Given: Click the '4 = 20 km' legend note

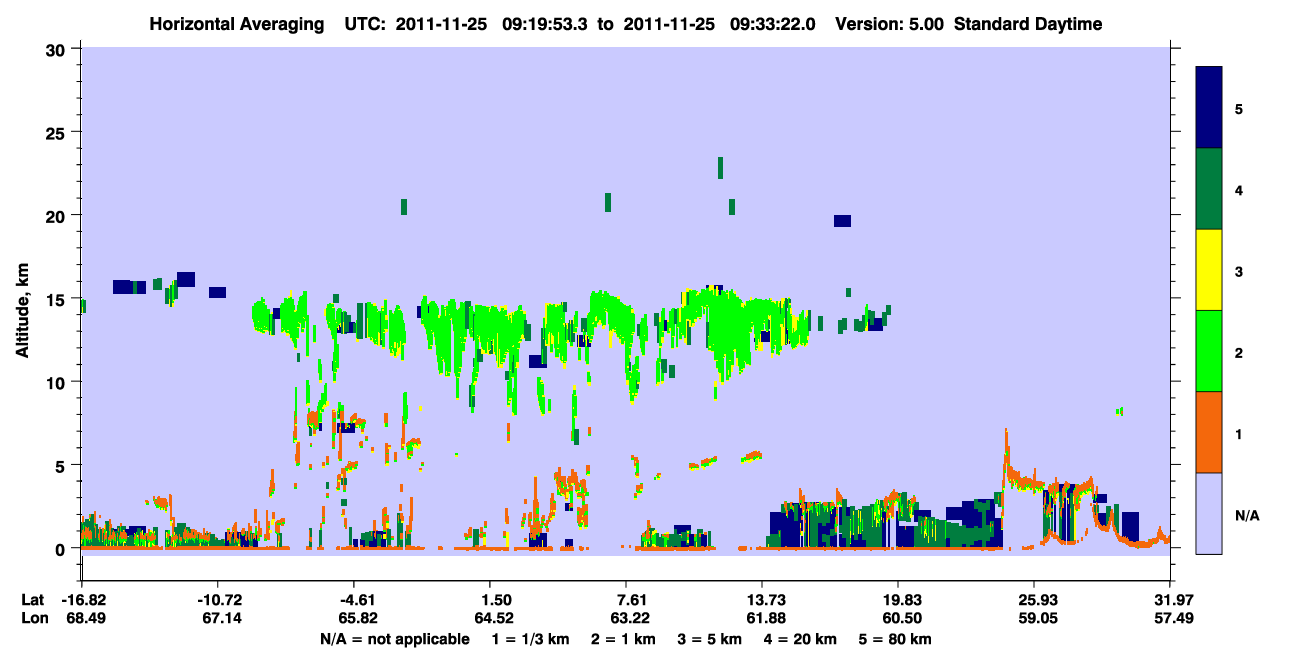Looking at the screenshot, I should click(x=803, y=639).
